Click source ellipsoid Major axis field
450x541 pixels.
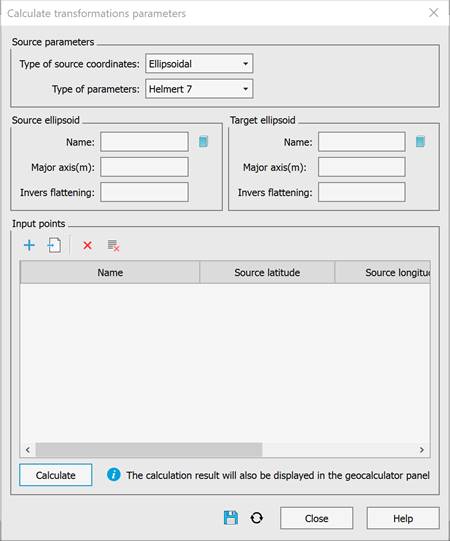point(145,167)
